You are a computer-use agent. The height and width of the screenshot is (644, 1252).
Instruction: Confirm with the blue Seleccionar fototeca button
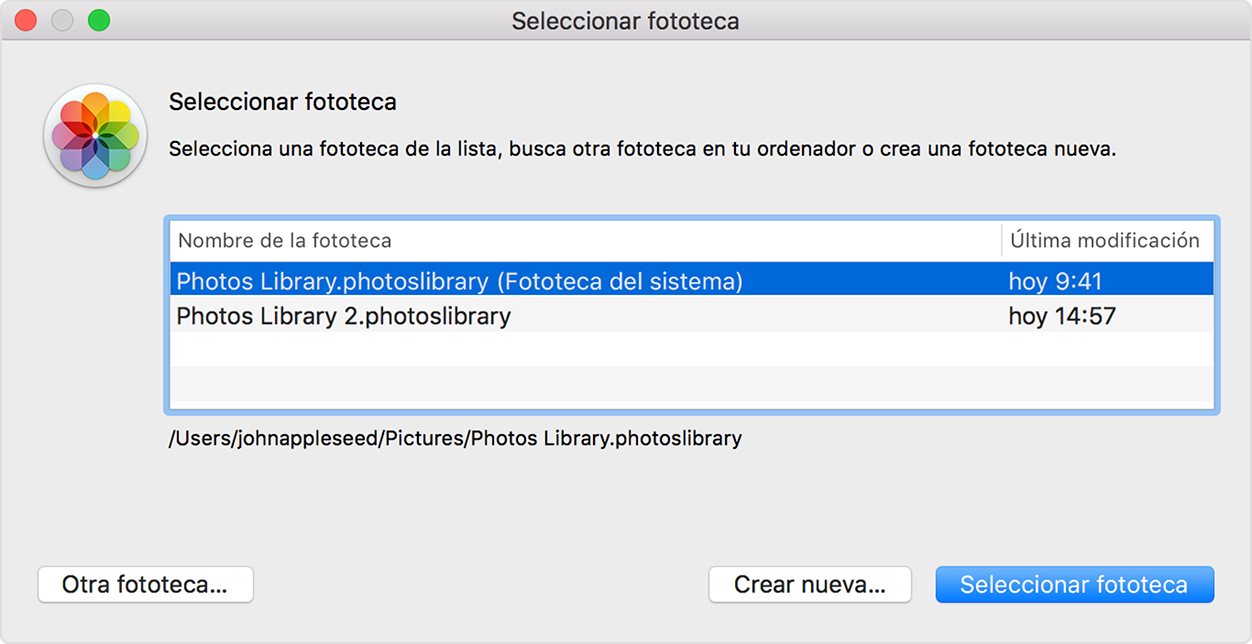(1074, 585)
